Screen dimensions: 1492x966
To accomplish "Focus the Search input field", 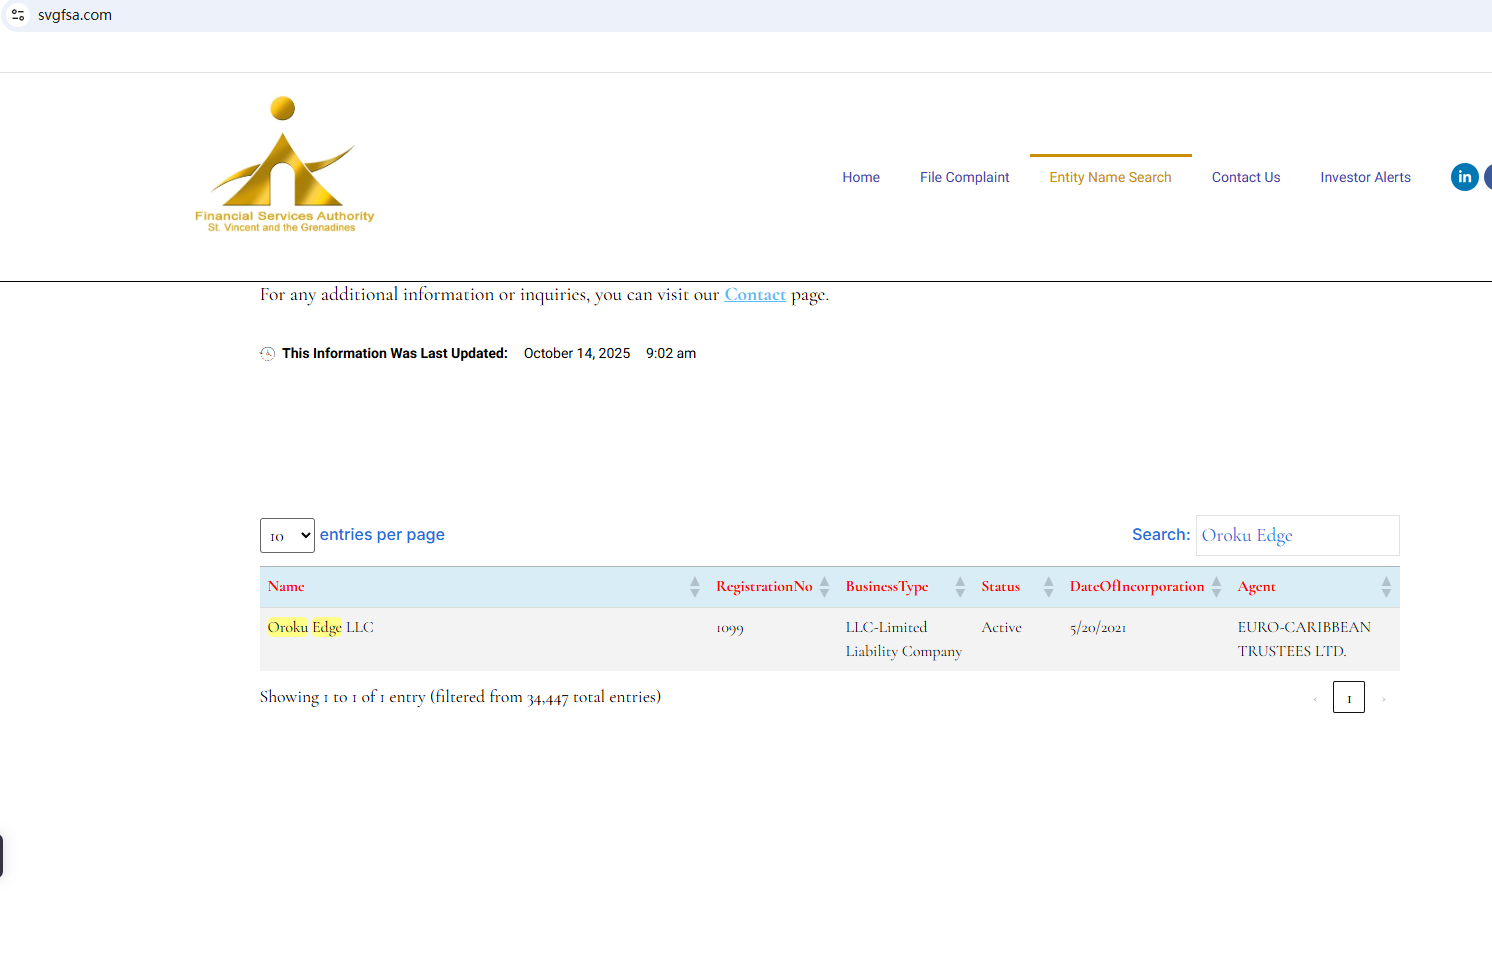I will (x=1297, y=536).
